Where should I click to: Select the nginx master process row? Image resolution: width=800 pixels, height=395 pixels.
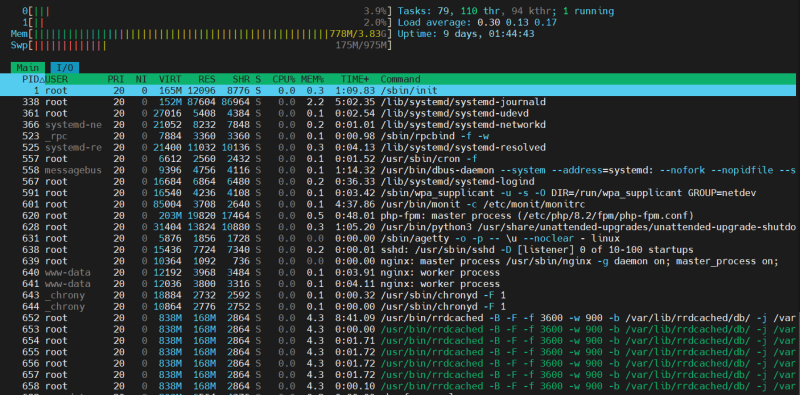click(x=398, y=261)
